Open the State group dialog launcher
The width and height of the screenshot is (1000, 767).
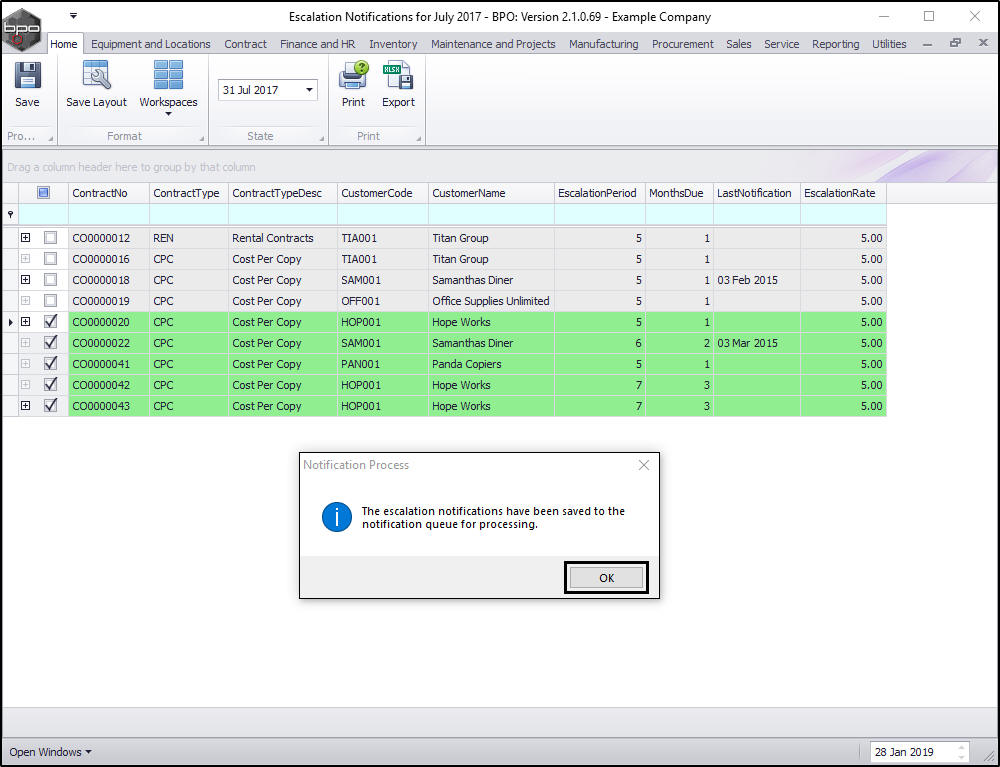(321, 138)
